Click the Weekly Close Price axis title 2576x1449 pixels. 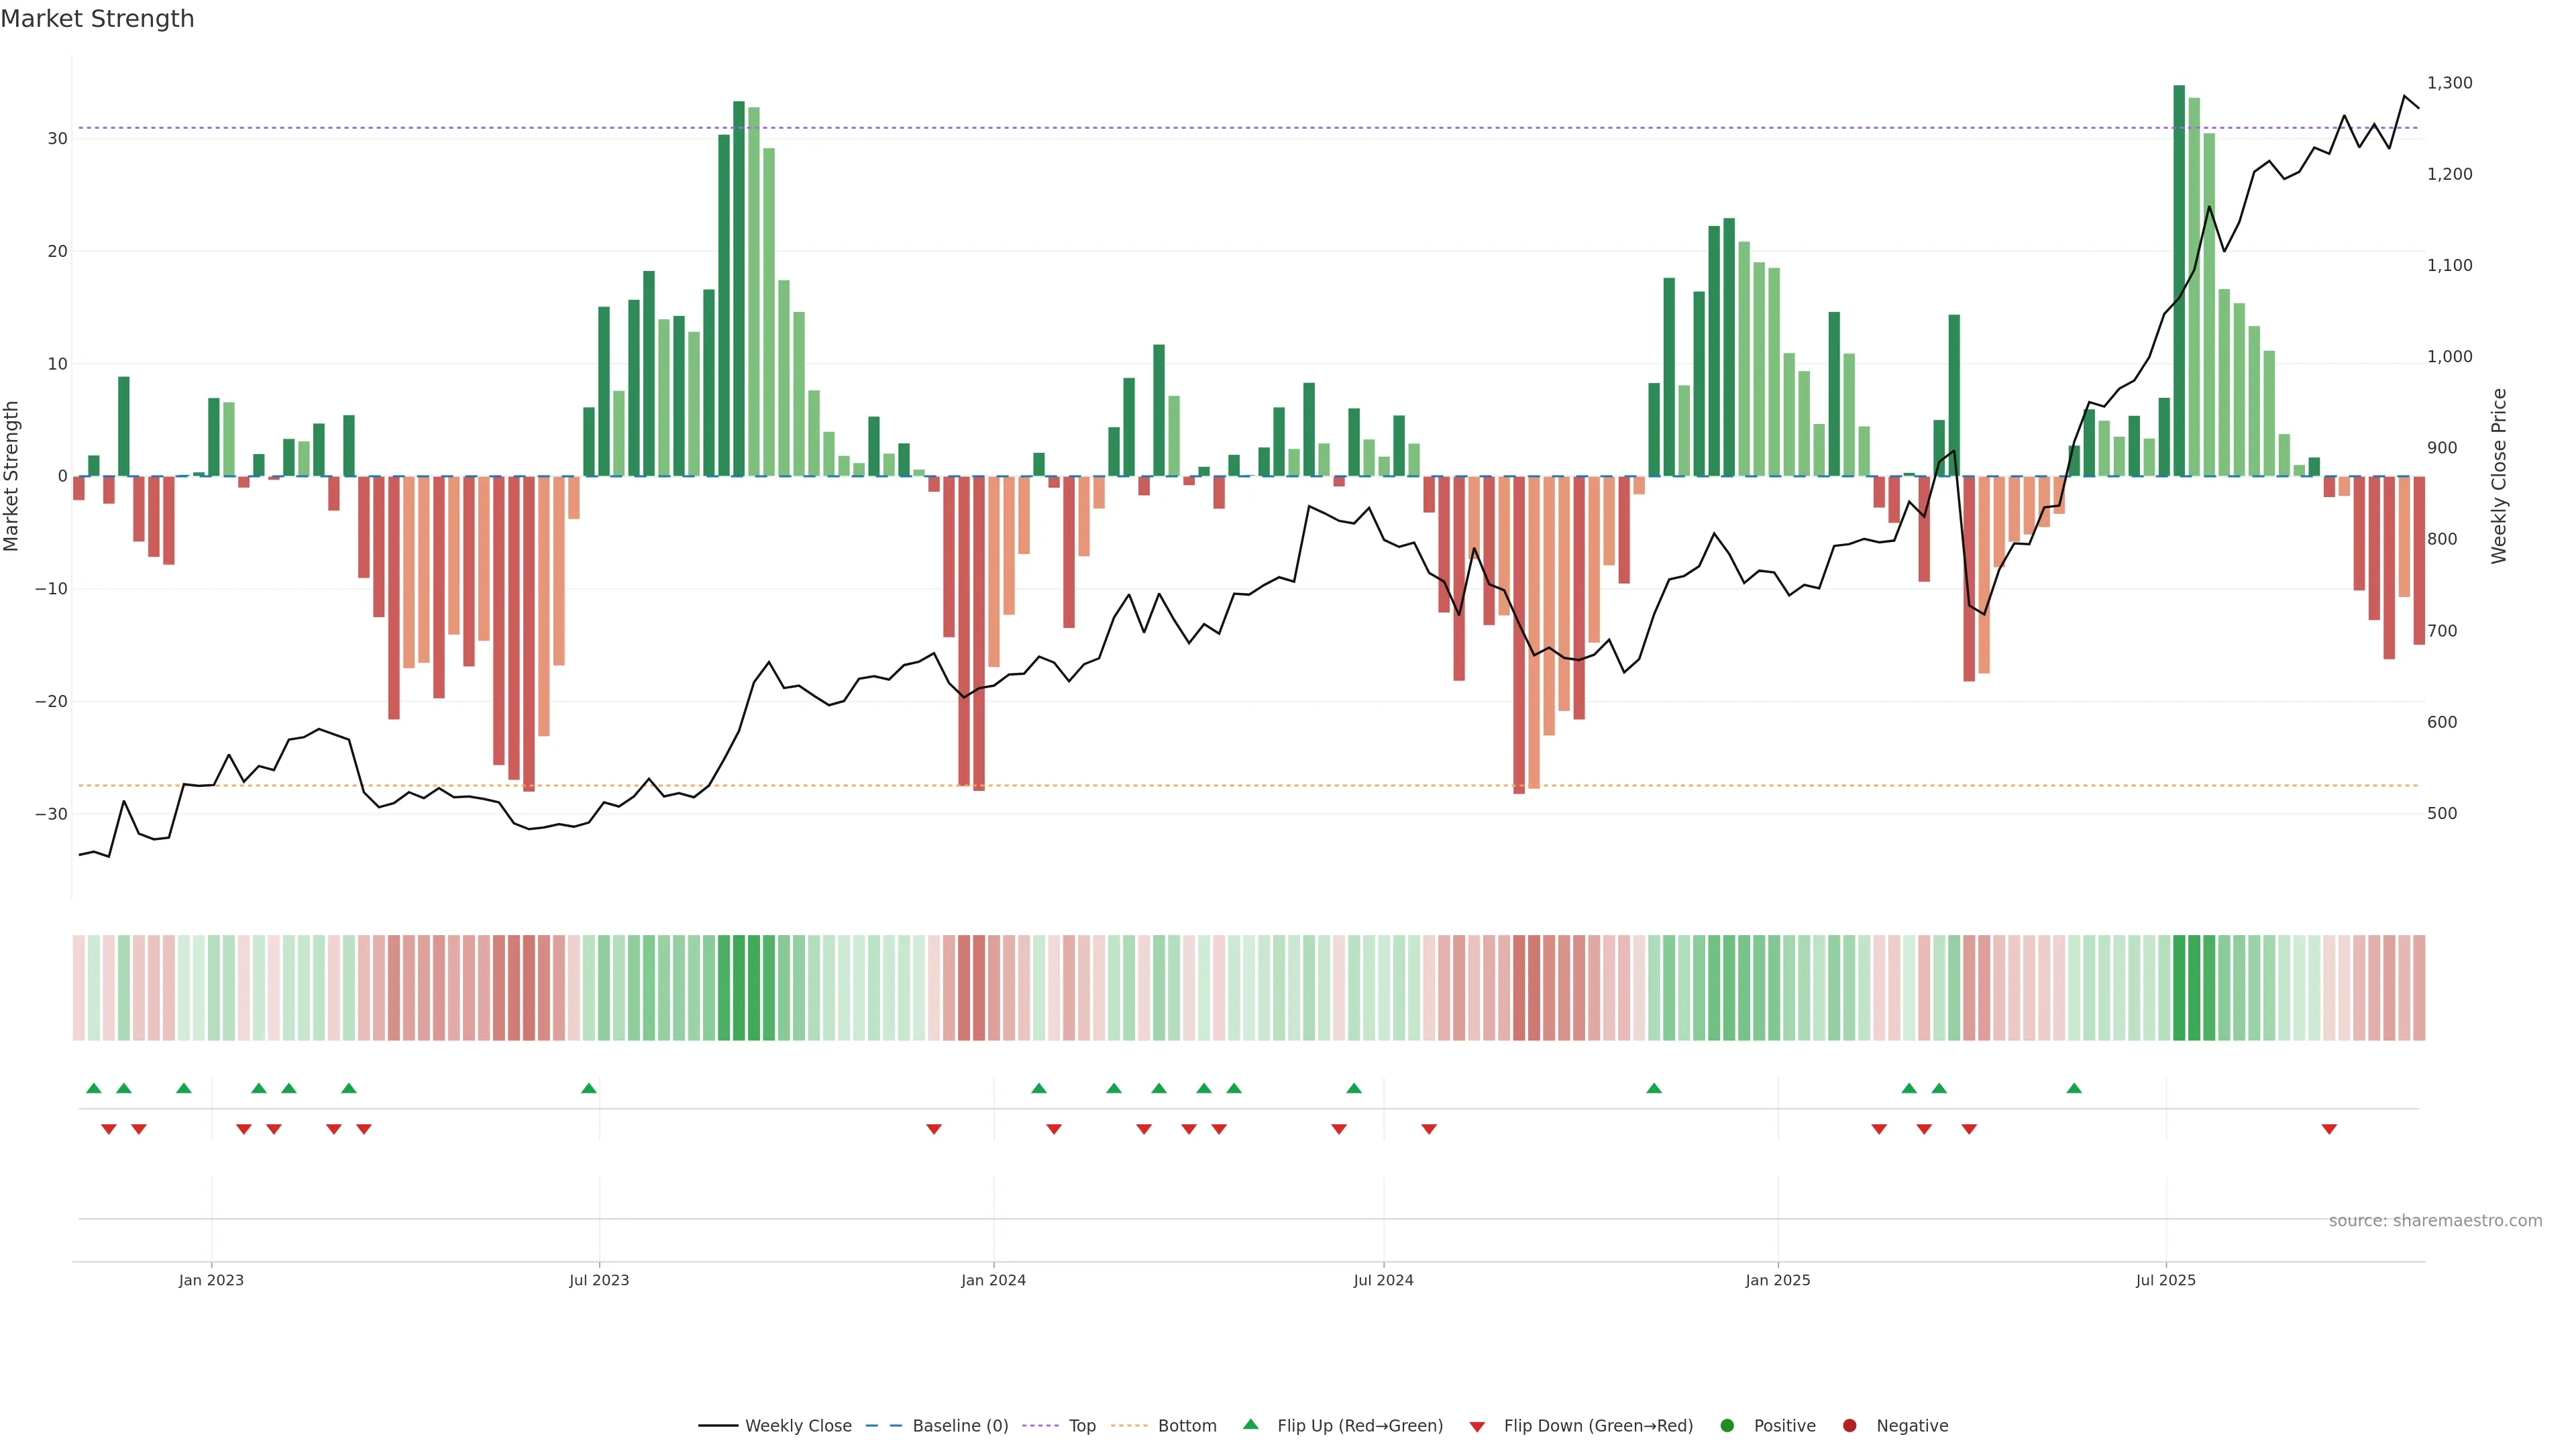[x=2499, y=476]
